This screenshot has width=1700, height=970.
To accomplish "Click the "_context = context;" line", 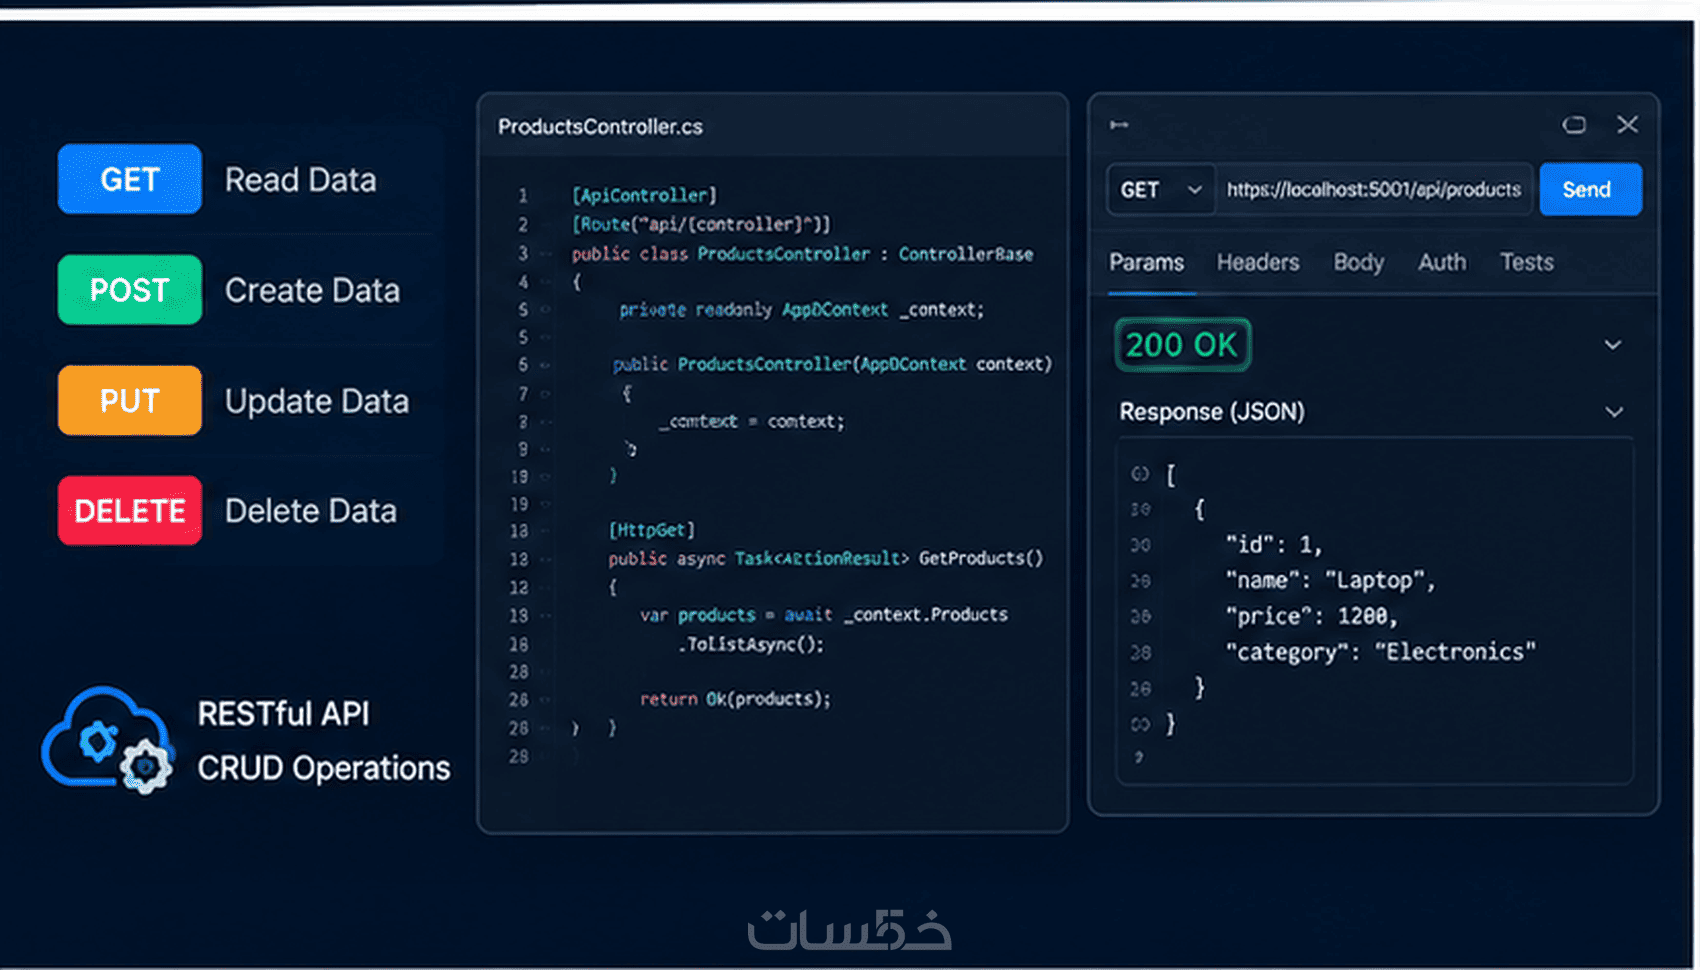I will 751,422.
